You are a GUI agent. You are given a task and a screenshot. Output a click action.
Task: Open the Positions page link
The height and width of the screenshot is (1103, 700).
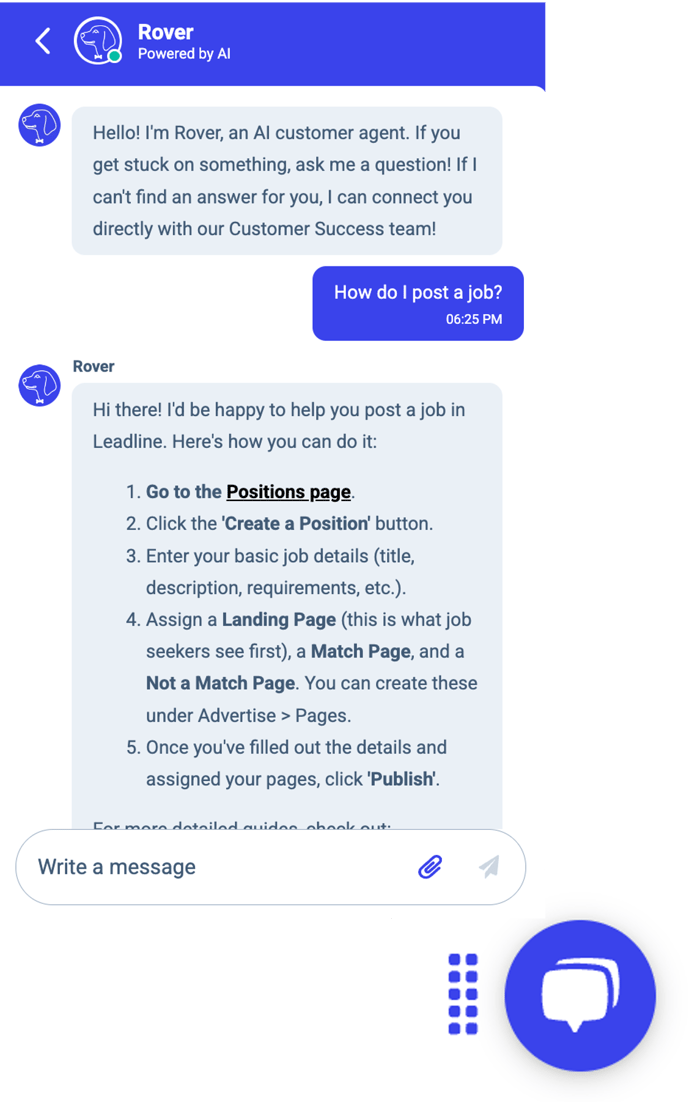pos(288,492)
